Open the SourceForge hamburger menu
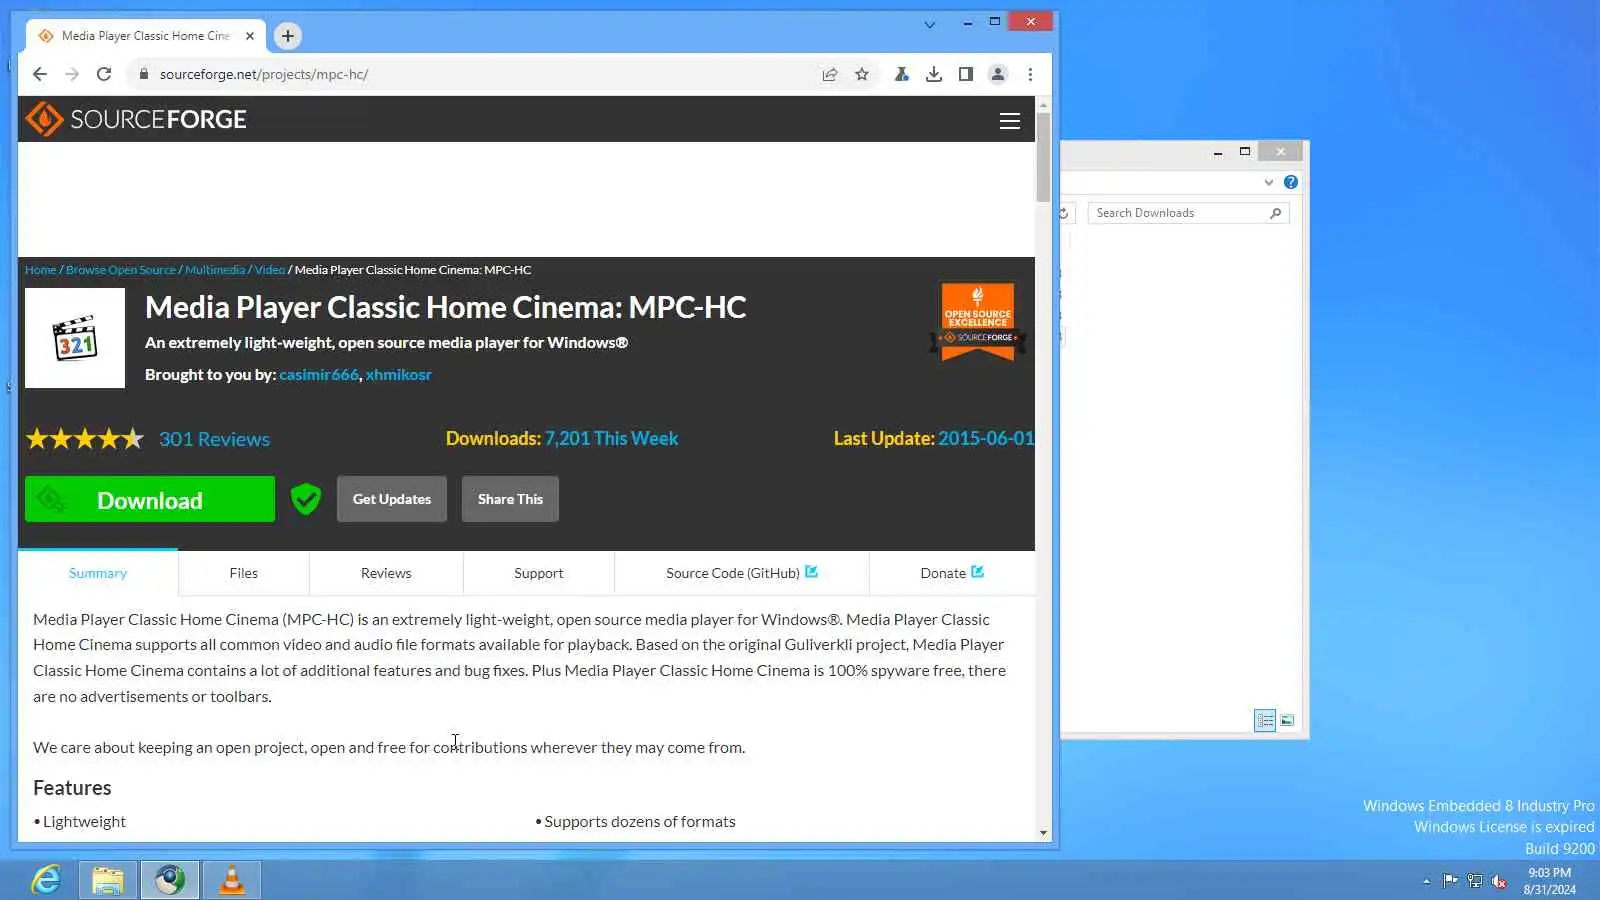1600x900 pixels. coord(1010,121)
